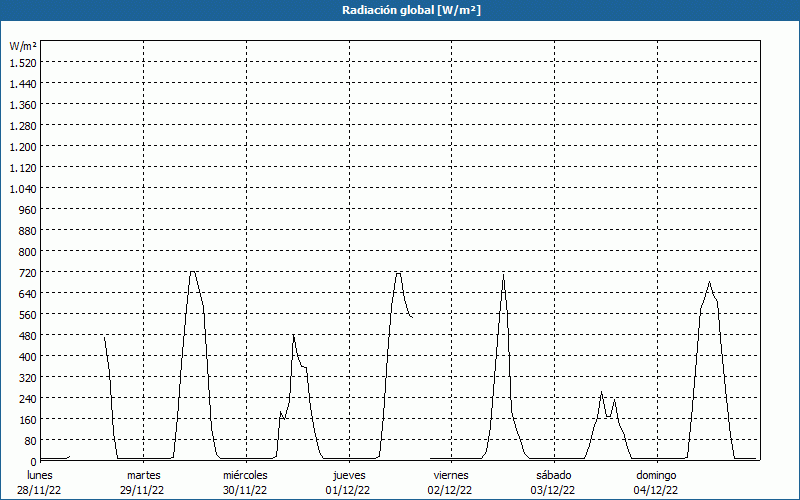Click the 160 y-axis value
The width and height of the screenshot is (800, 500).
(28, 420)
